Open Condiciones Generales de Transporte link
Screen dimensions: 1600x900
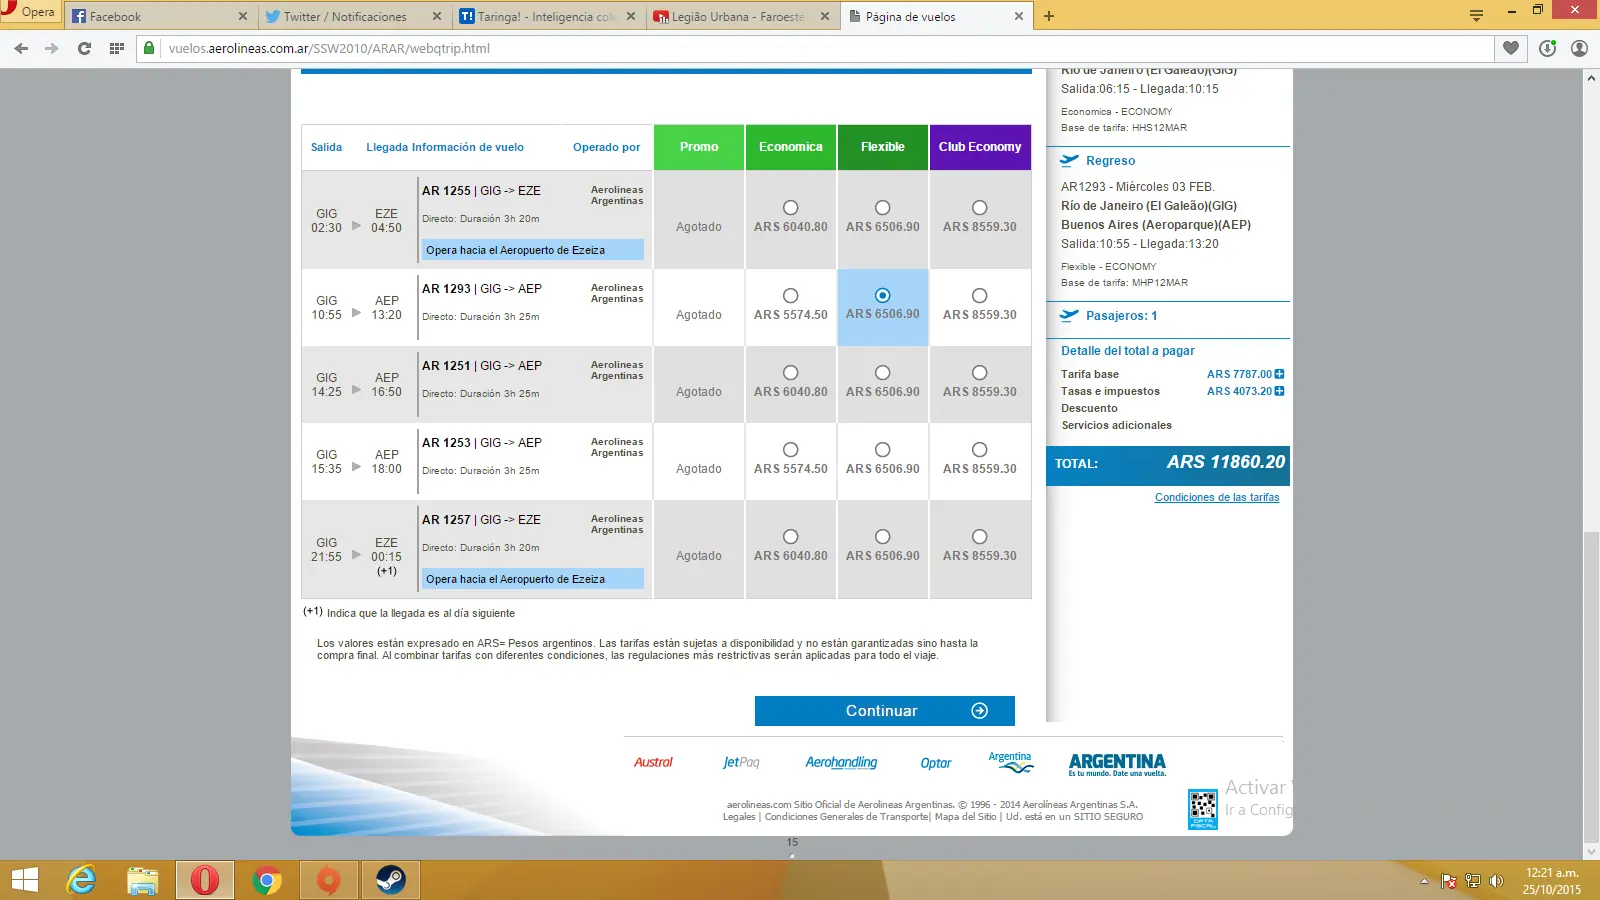(x=846, y=817)
